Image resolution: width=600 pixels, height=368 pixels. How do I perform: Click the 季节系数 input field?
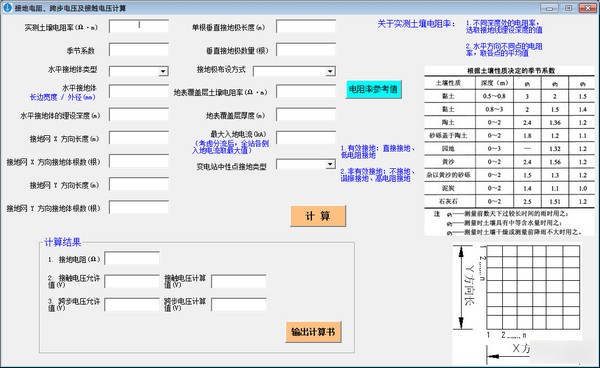[x=139, y=50]
